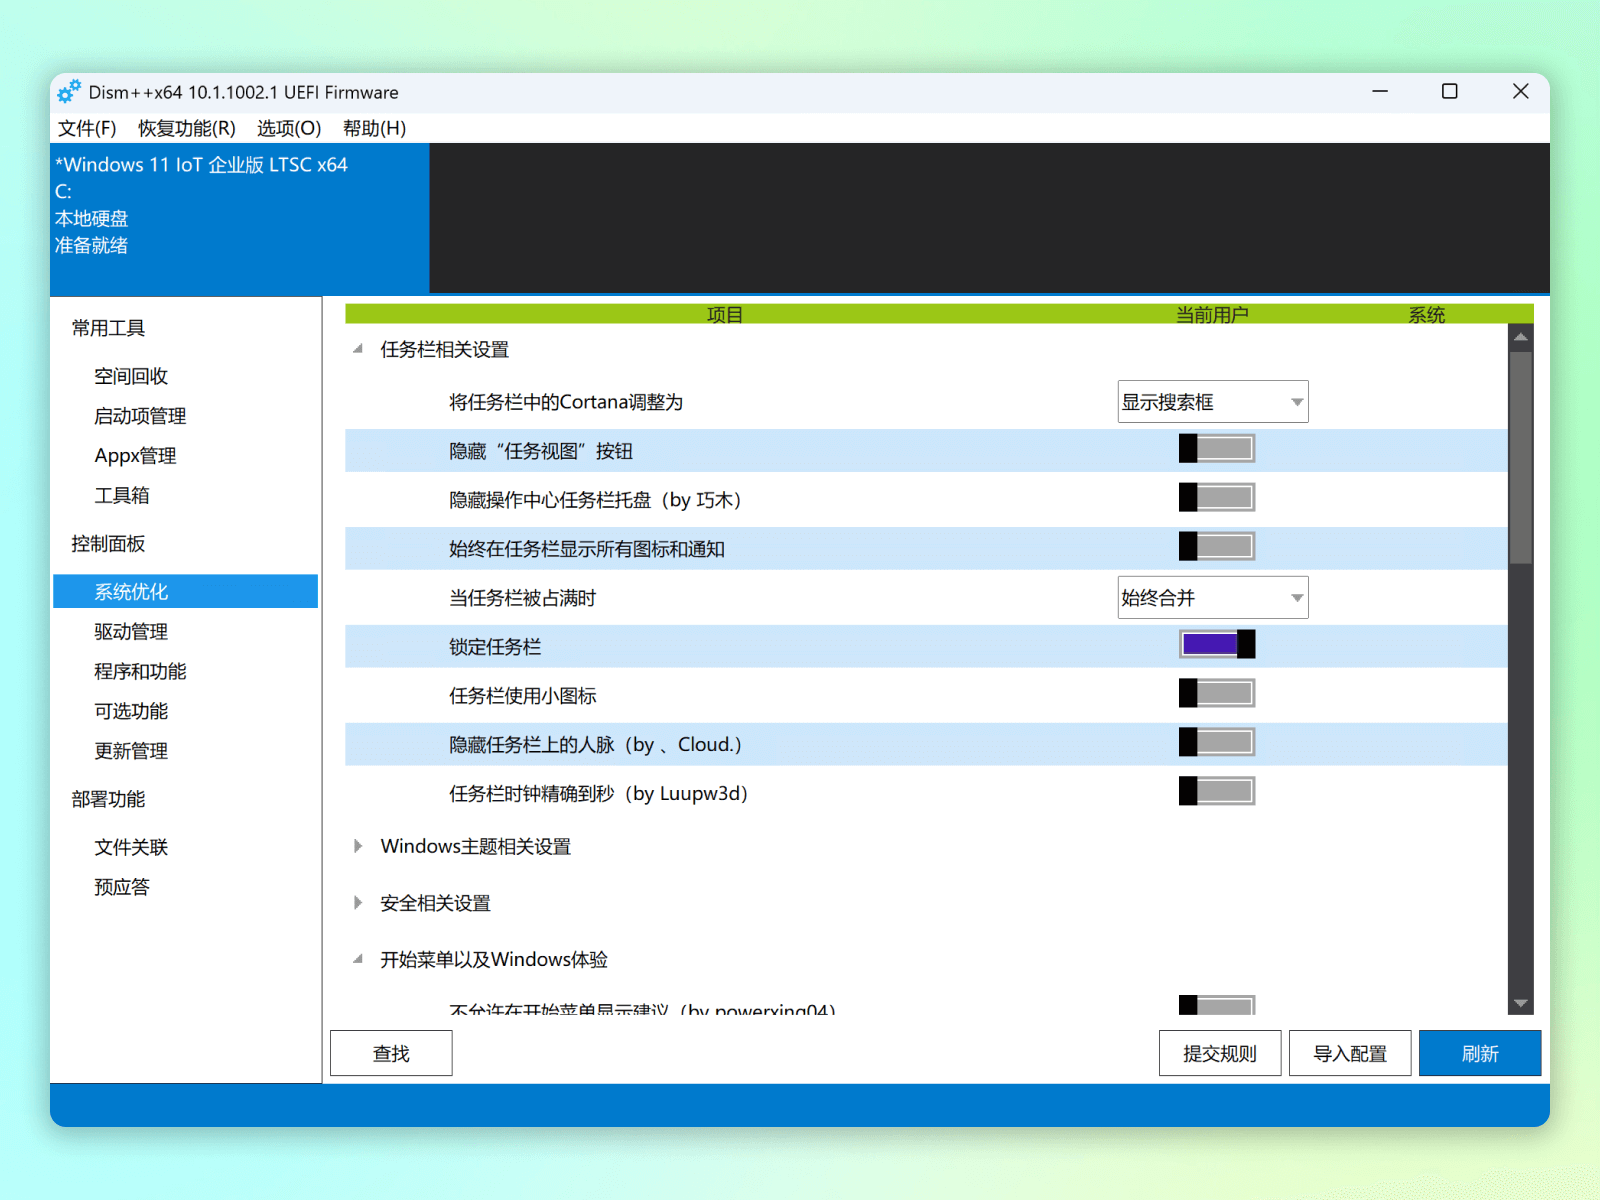Viewport: 1600px width, 1200px height.
Task: Turn on 任务栏时钟精确到秒 toggle
Action: (x=1216, y=792)
